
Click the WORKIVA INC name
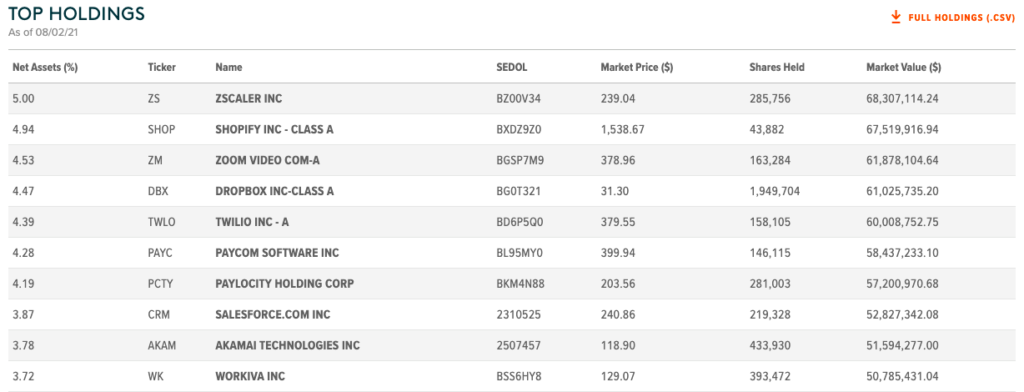250,377
